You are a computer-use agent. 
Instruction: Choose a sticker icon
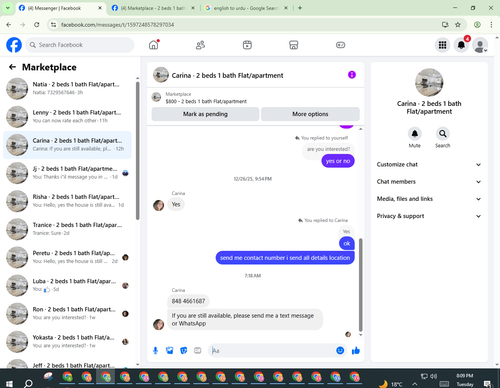[x=184, y=350]
